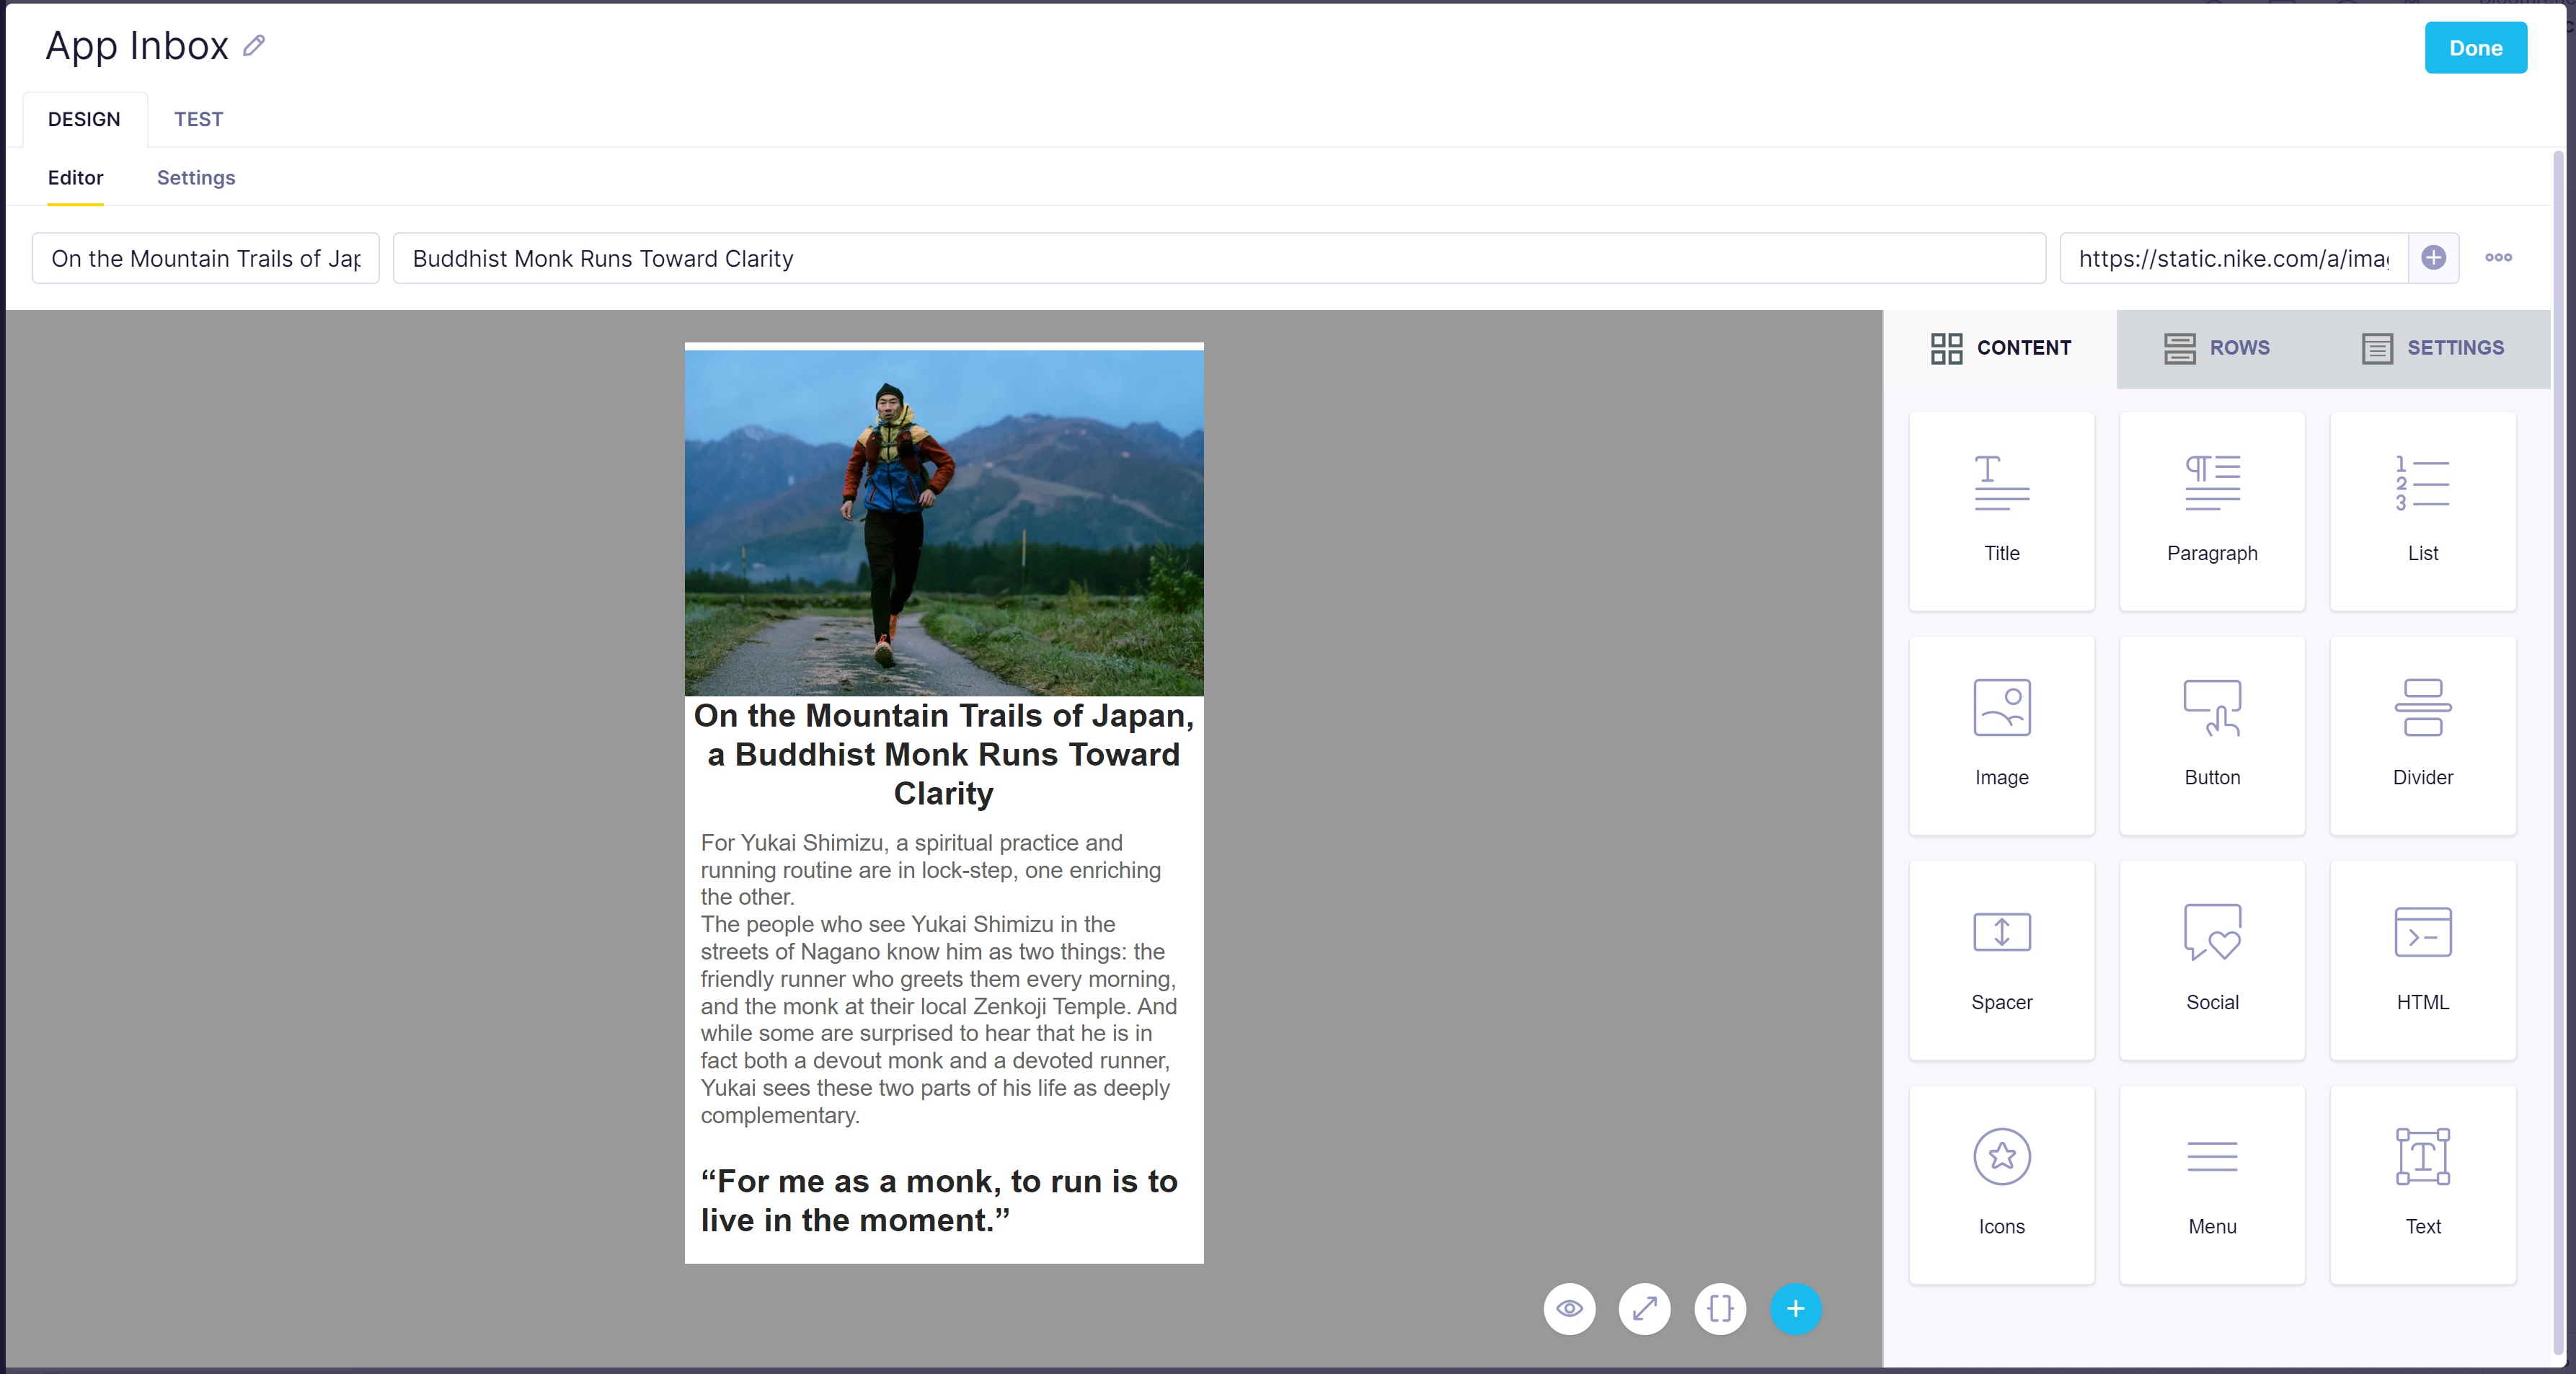Expand editor with the fullscreen arrow icon
The image size is (2576, 1374).
[x=1644, y=1308]
